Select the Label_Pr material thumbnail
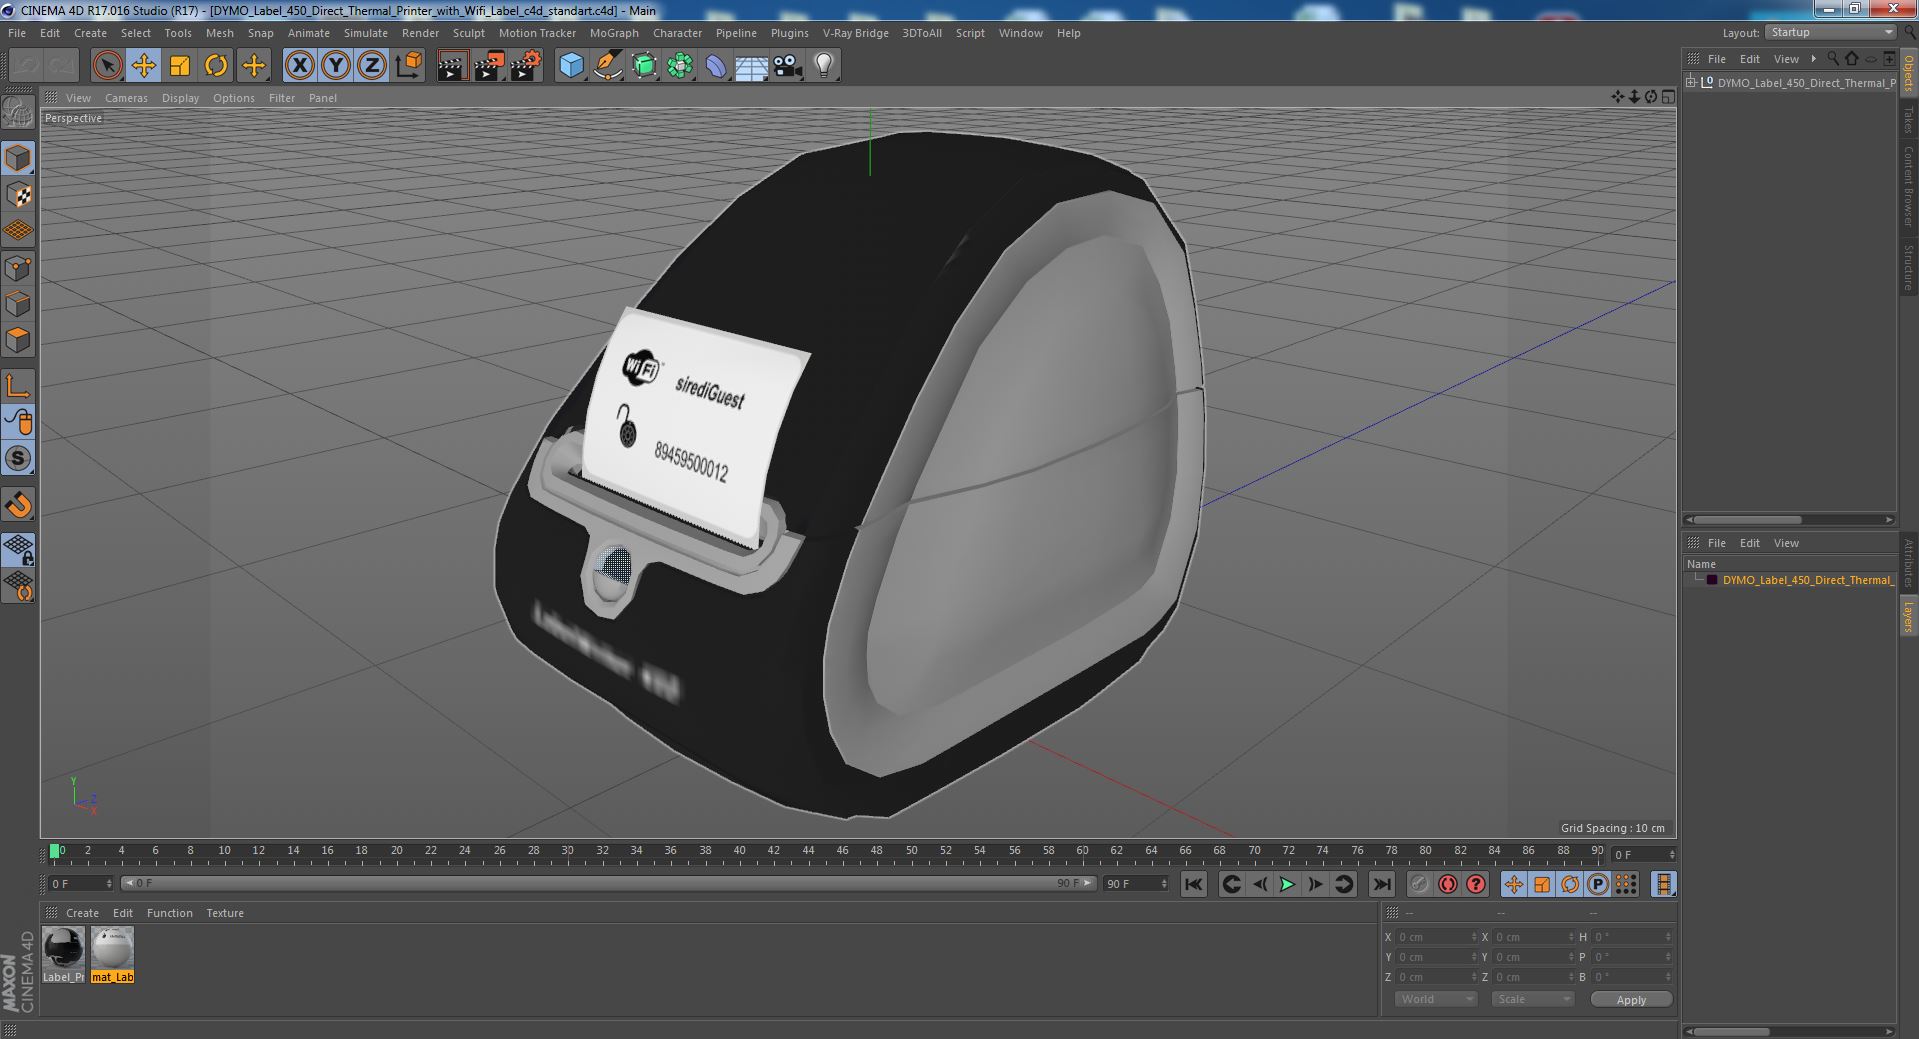 coord(63,954)
